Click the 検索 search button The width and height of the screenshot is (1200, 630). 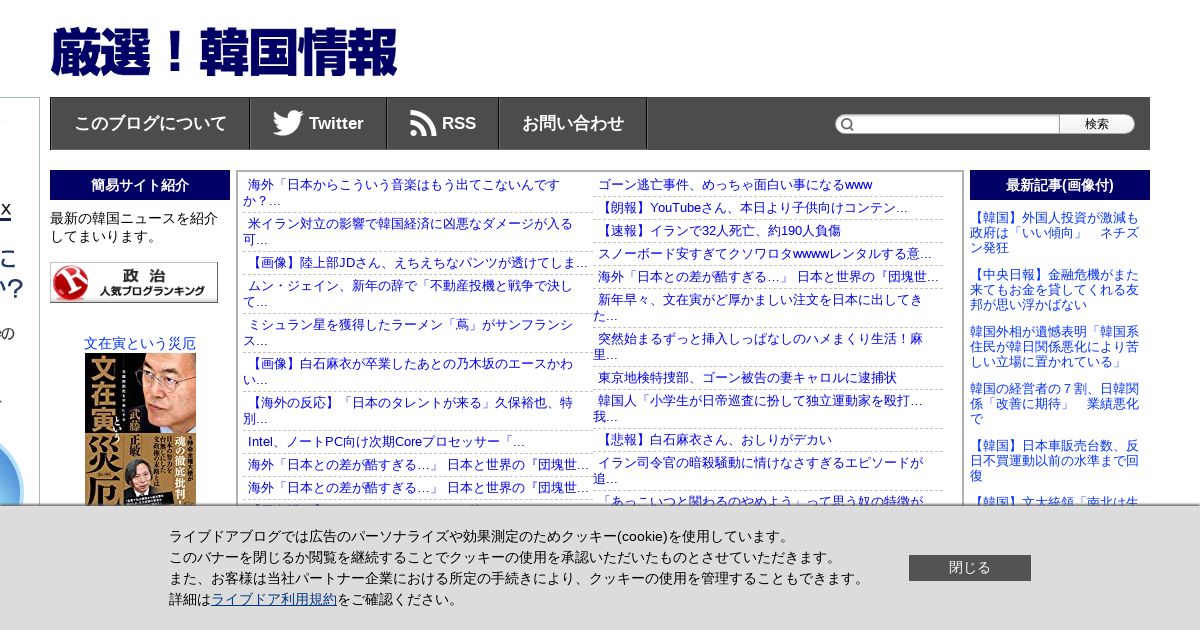(x=1097, y=124)
